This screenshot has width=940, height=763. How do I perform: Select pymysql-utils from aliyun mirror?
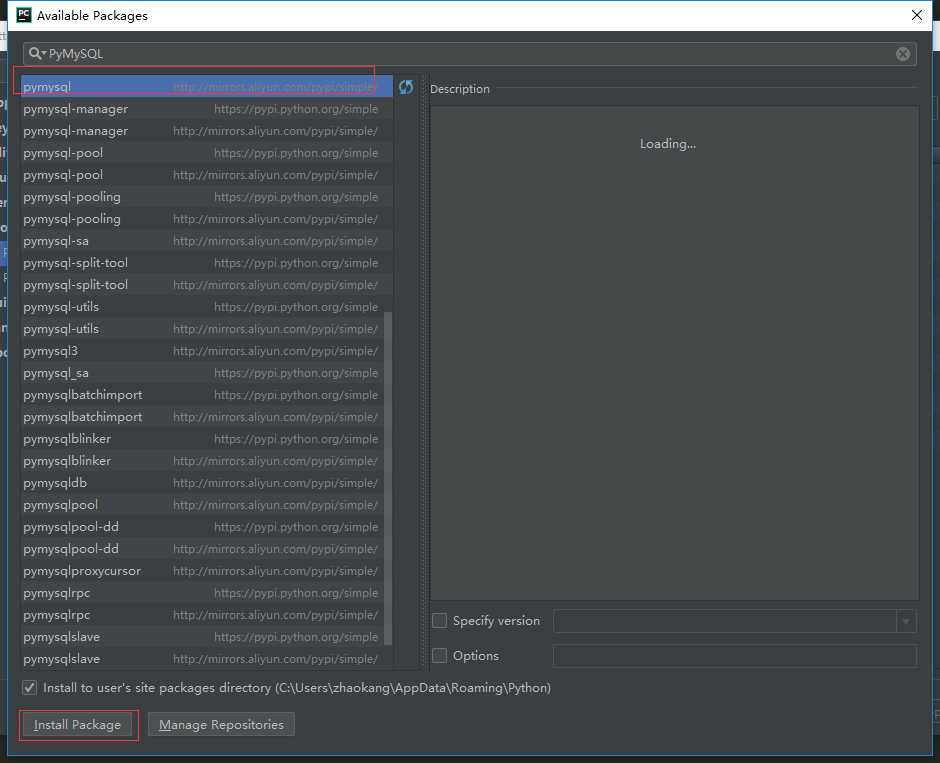pos(203,329)
